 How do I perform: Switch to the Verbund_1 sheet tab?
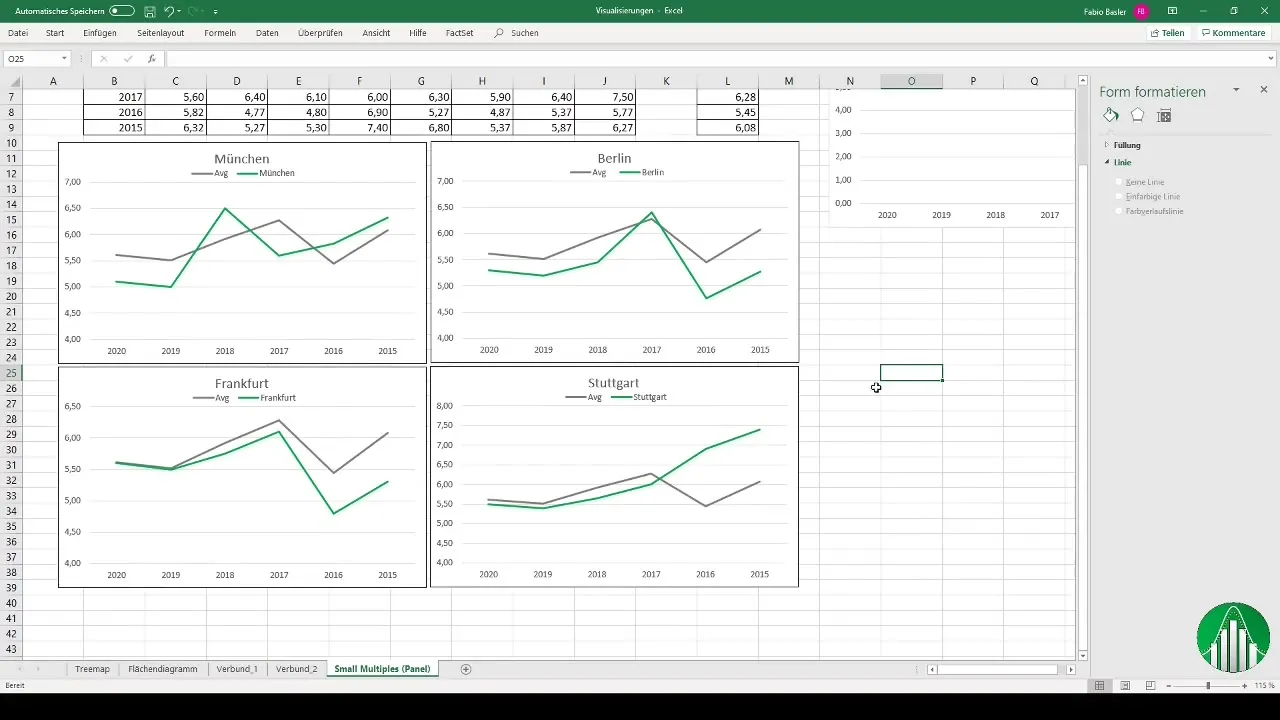[x=237, y=669]
